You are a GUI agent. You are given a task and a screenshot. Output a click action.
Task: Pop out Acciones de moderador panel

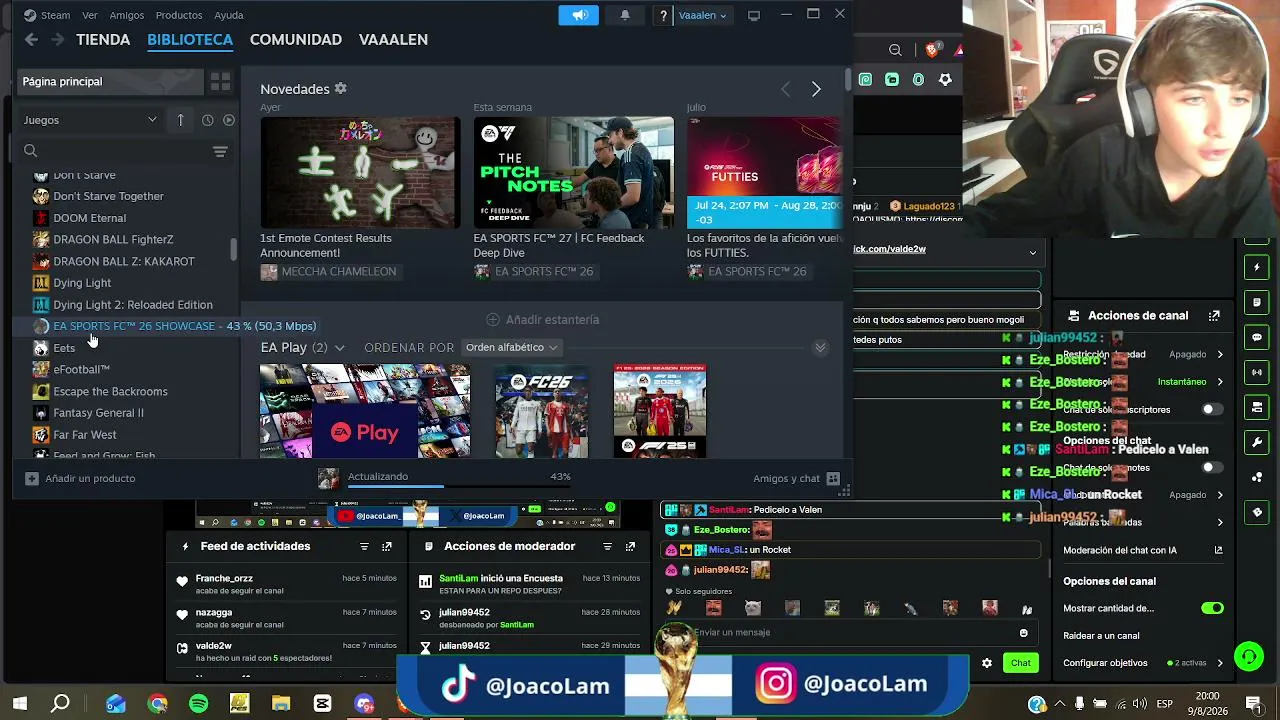tap(630, 546)
